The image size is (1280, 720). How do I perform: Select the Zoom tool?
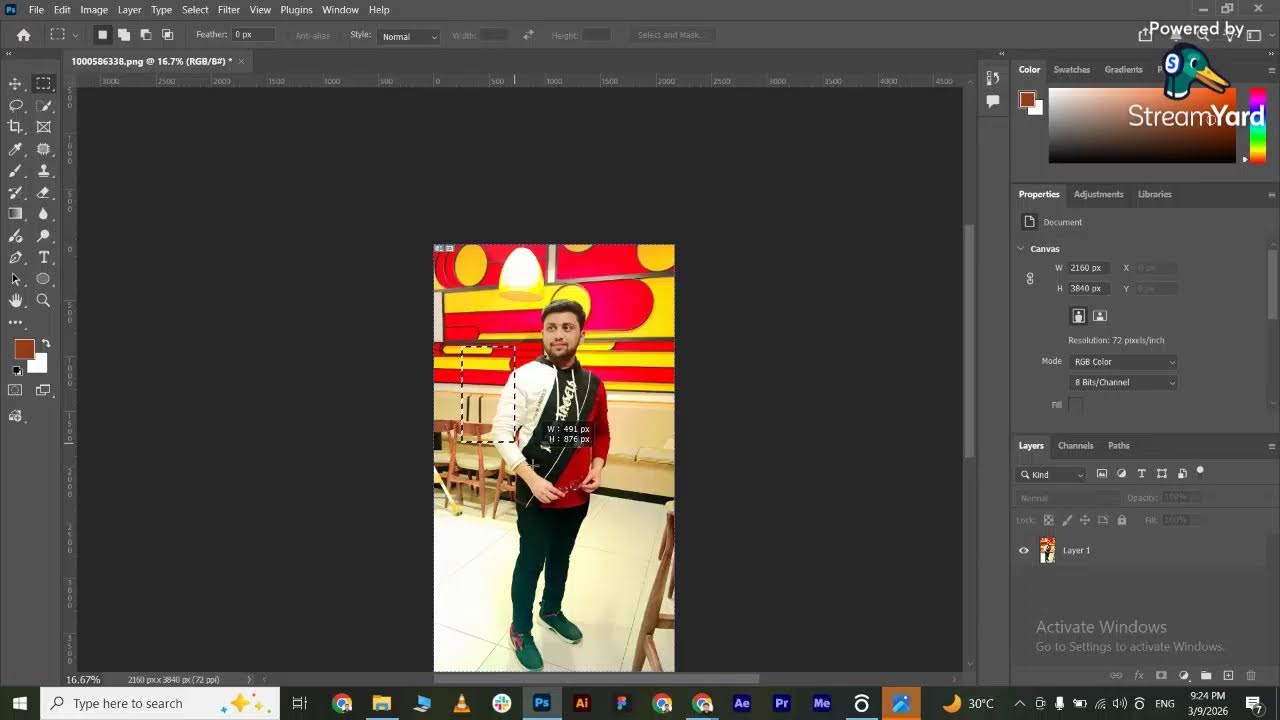(43, 301)
